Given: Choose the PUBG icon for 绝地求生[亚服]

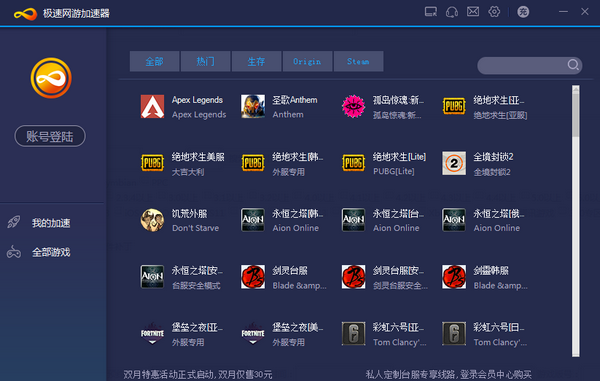Looking at the screenshot, I should coord(454,106).
